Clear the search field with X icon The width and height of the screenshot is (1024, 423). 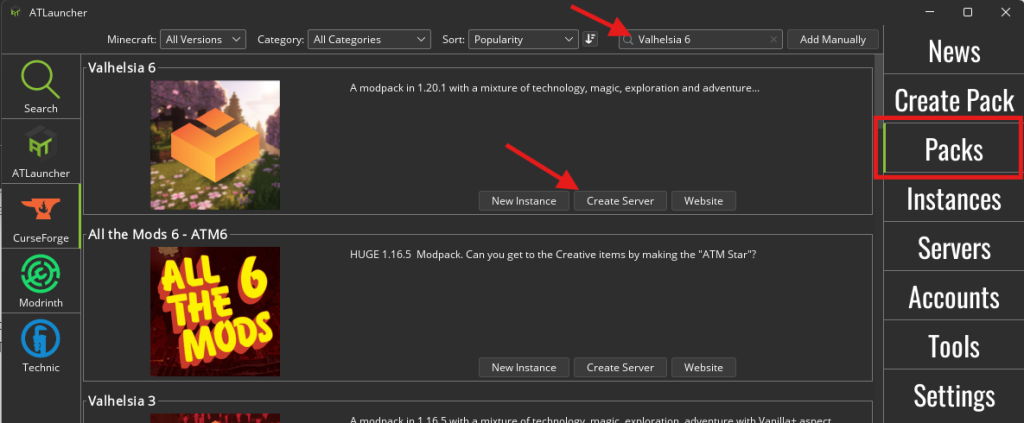pos(774,40)
